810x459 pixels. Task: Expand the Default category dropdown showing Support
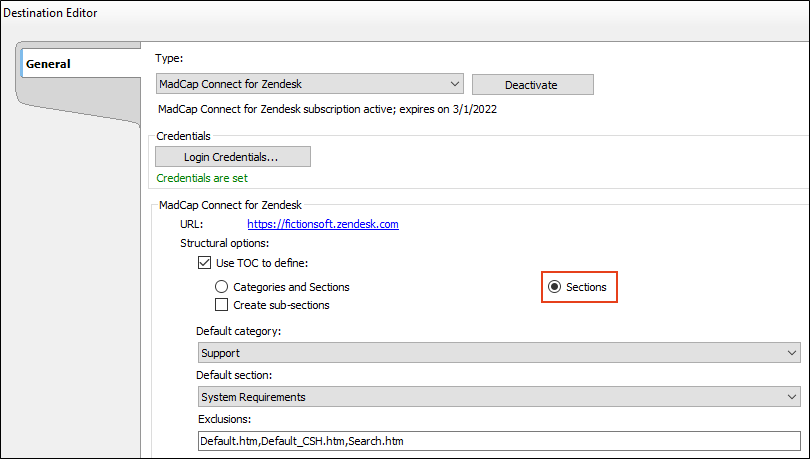tap(499, 353)
